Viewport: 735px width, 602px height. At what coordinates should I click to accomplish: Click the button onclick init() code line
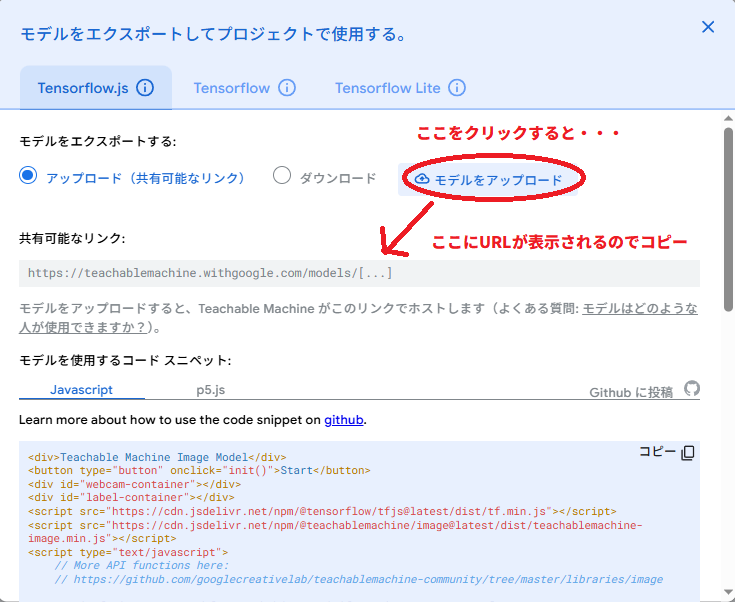point(199,470)
